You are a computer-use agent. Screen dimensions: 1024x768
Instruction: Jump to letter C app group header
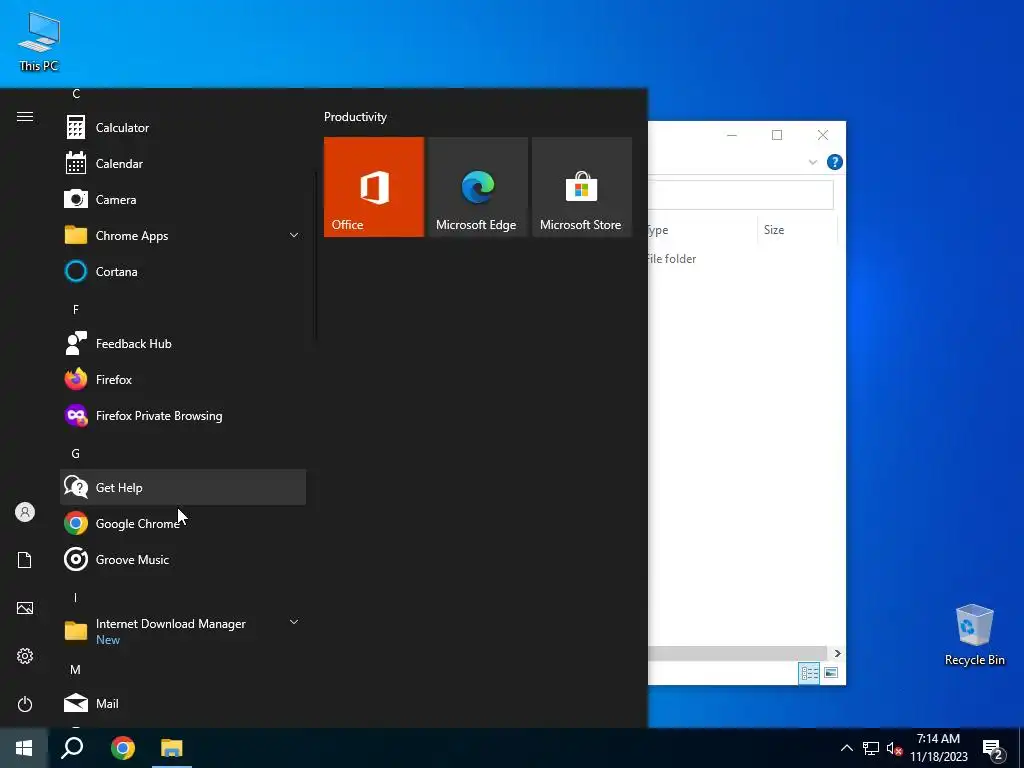pyautogui.click(x=76, y=94)
